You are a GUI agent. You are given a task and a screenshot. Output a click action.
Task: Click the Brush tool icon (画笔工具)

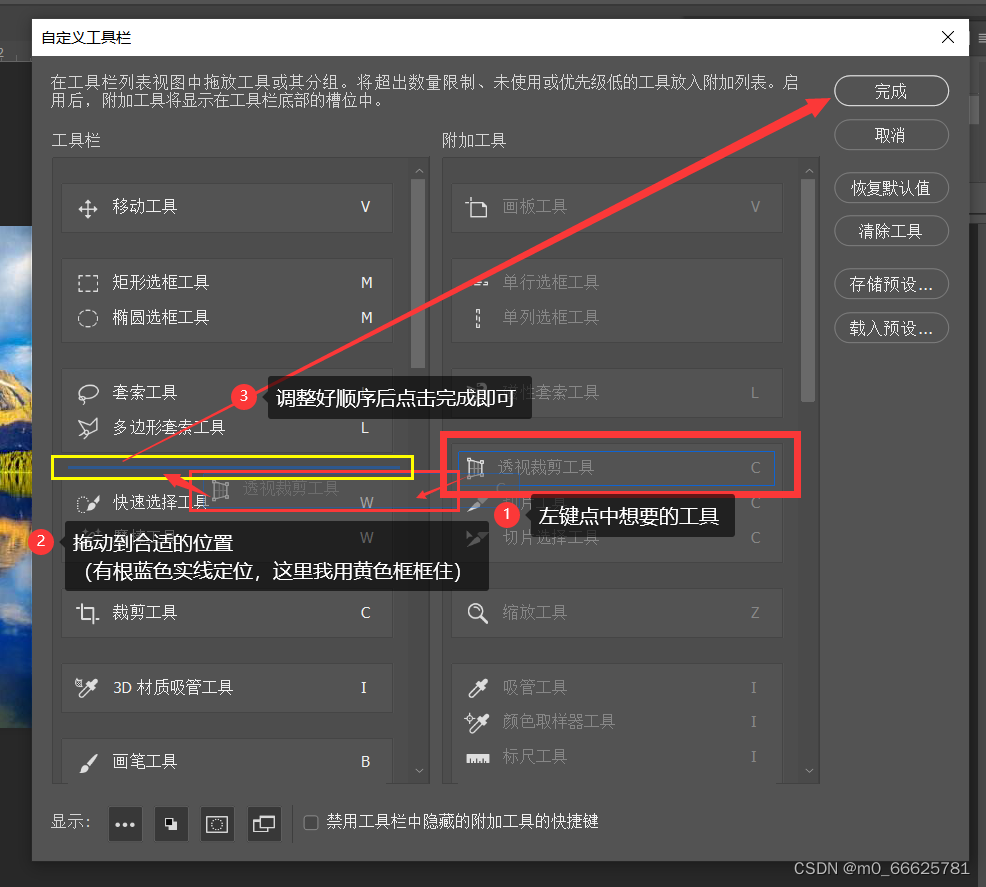coord(88,763)
